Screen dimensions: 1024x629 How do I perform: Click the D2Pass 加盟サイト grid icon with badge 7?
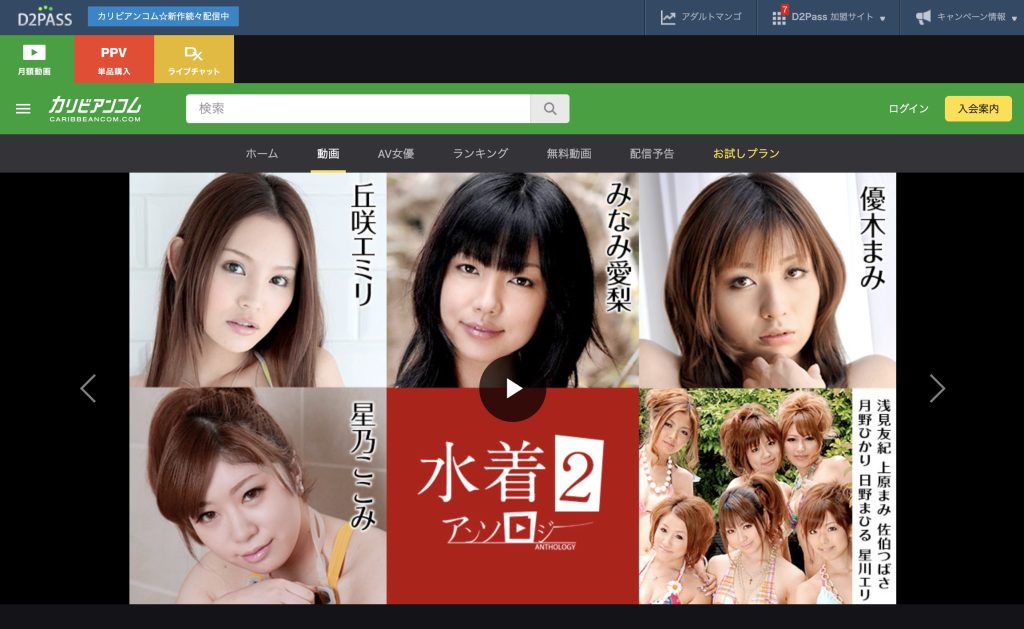point(778,17)
